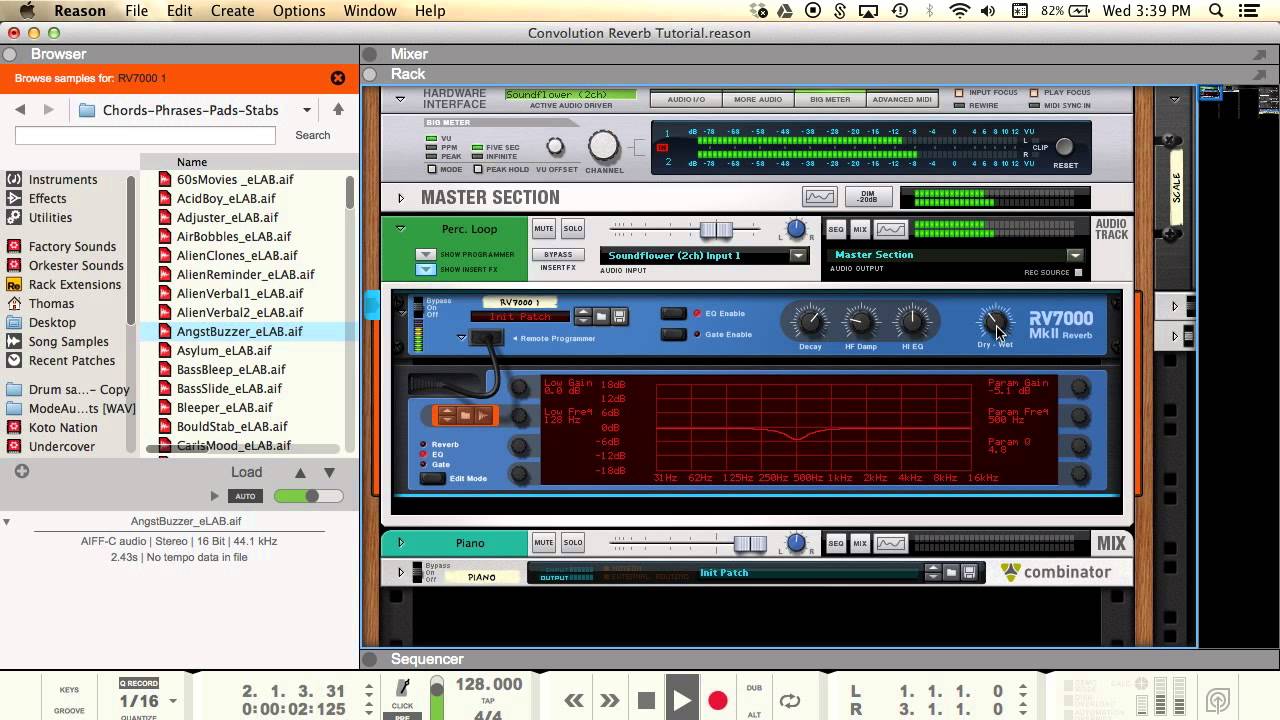1280x720 pixels.
Task: Toggle Show Programmer on Perc. Loop
Action: [x=426, y=255]
